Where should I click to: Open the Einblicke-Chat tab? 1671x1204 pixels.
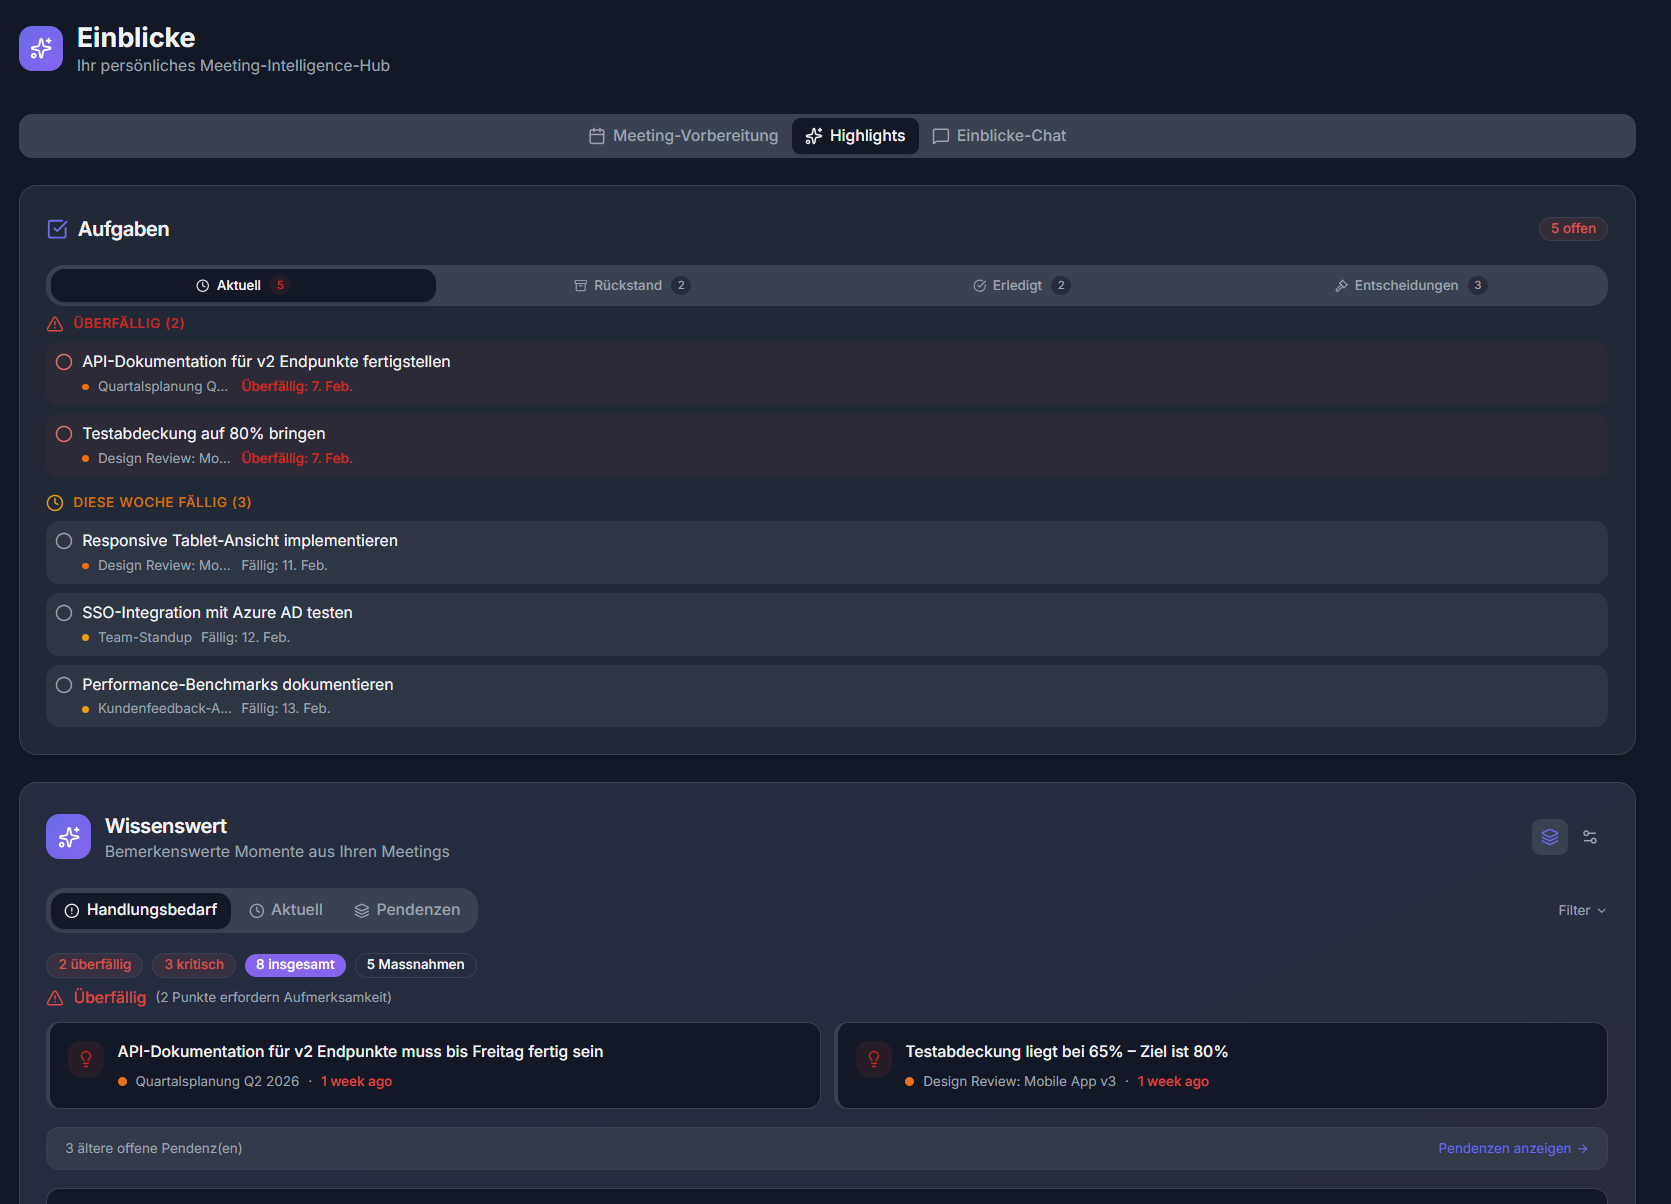(x=999, y=136)
